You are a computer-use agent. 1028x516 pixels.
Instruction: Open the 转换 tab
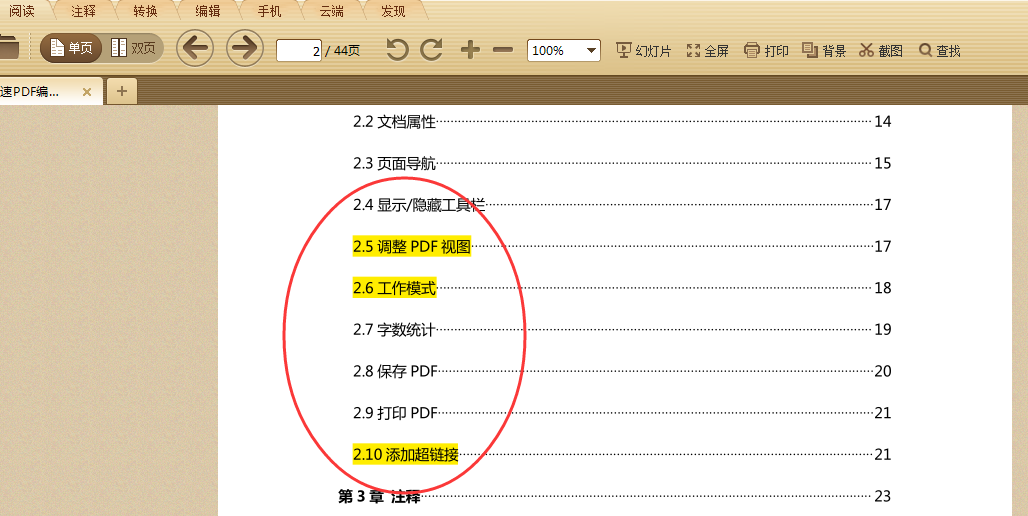(145, 11)
